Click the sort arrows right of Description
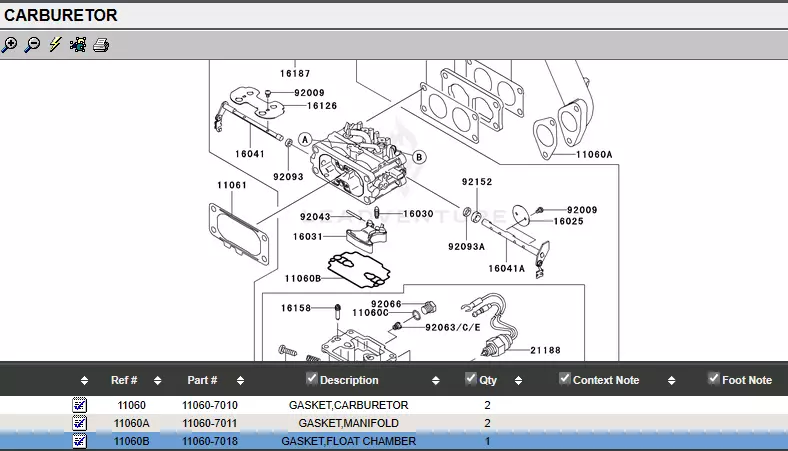Viewport: 788px width, 451px height. coord(436,380)
